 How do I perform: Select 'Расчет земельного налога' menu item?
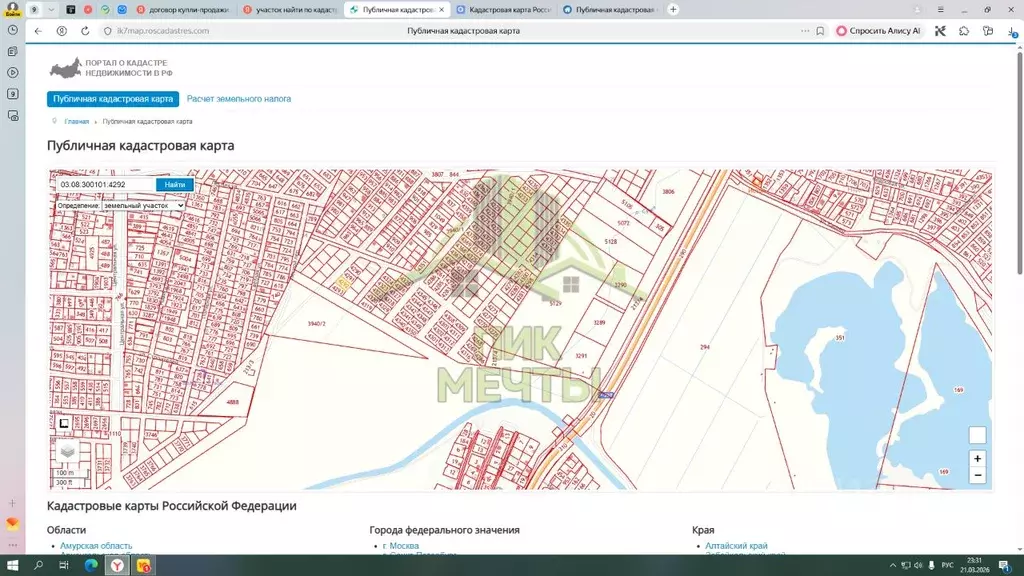point(239,99)
